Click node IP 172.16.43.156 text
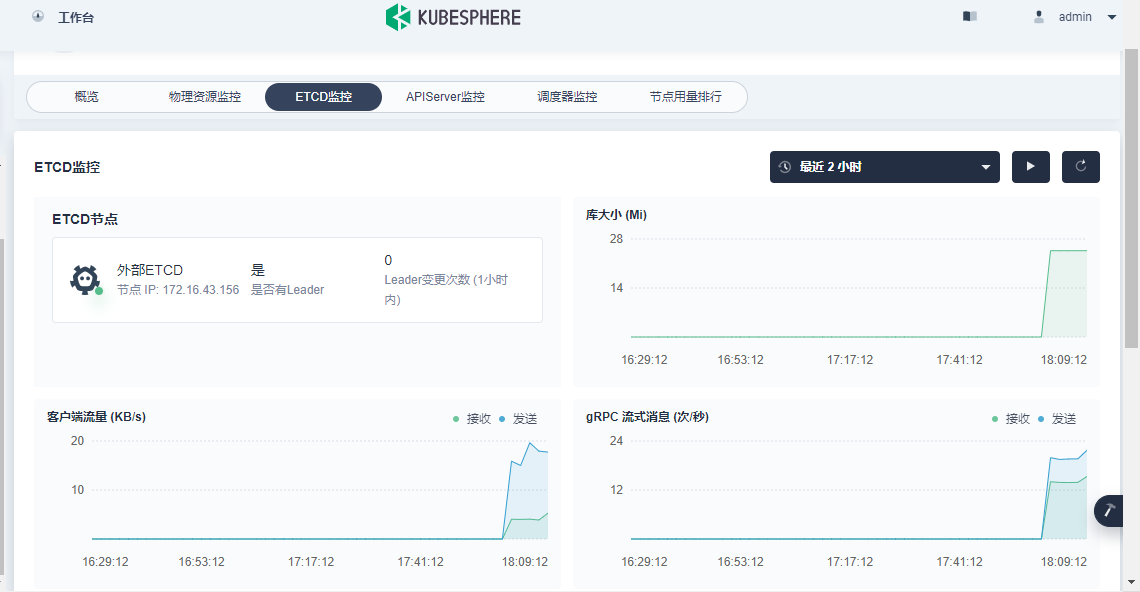Viewport: 1140px width, 592px height. pos(178,289)
